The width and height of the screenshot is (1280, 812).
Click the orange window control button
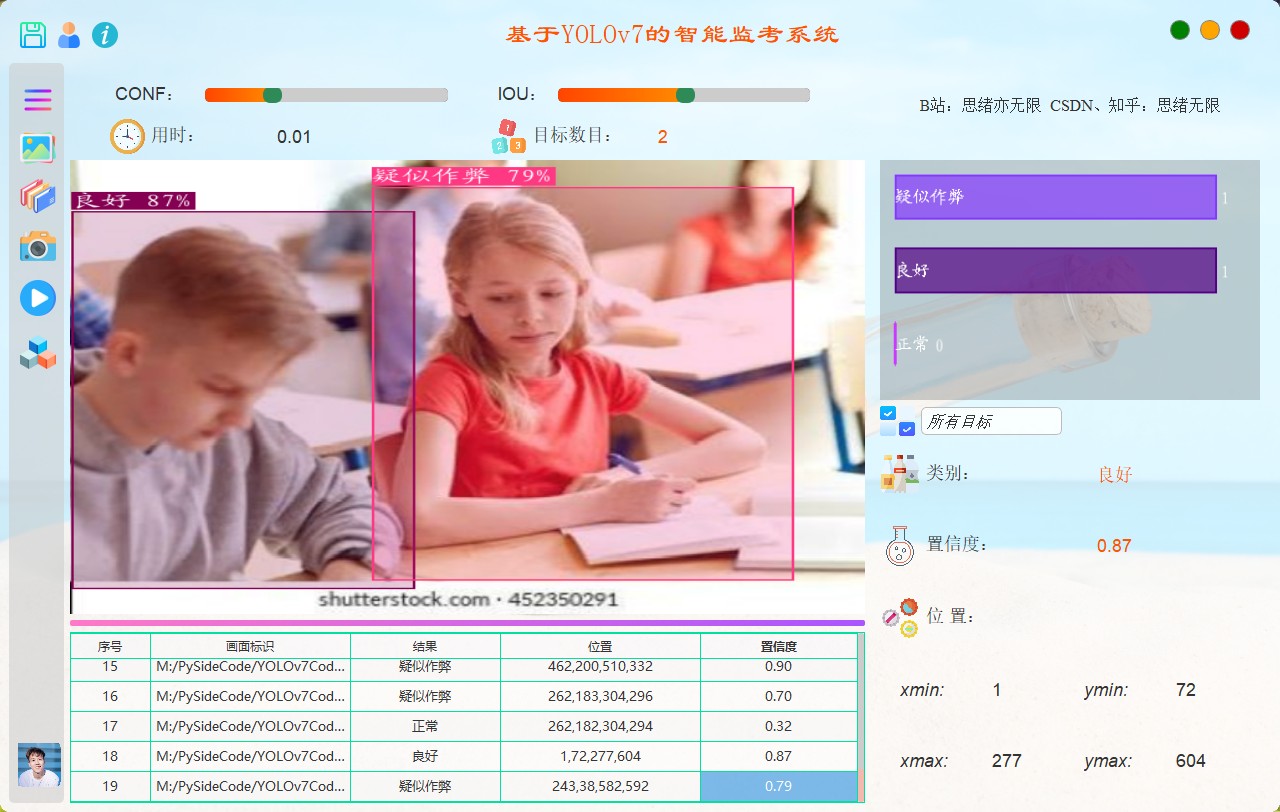(x=1210, y=30)
